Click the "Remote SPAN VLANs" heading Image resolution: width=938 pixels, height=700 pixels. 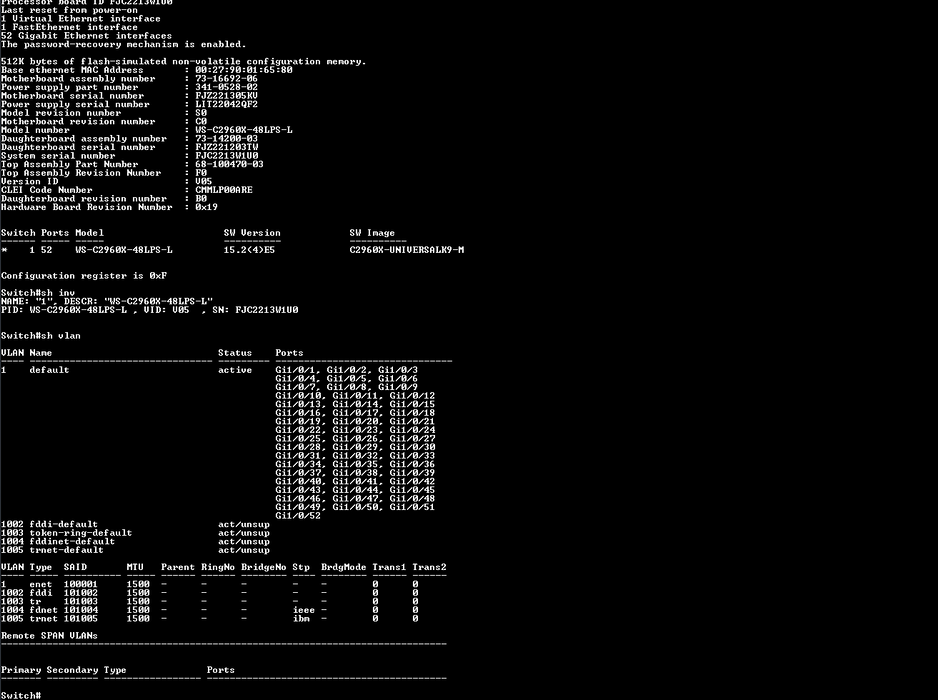coord(49,635)
